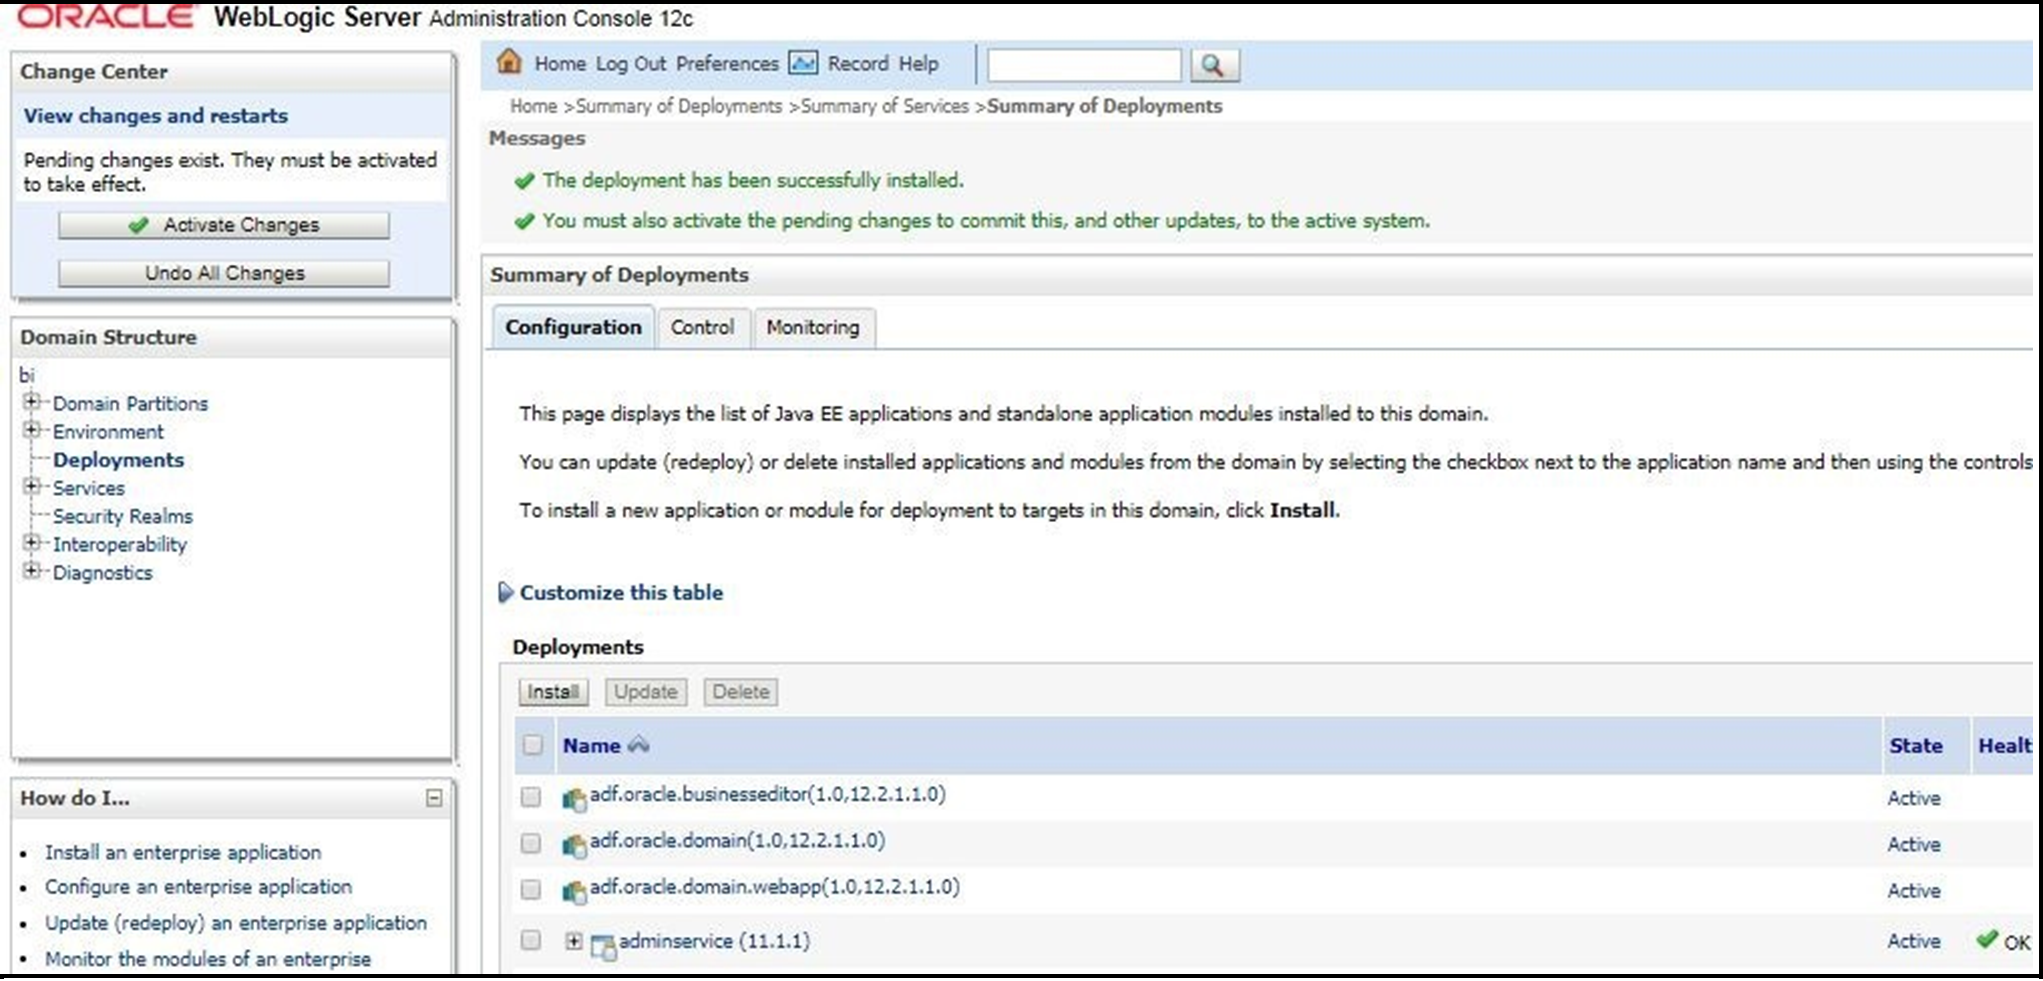Click the green OK health checkmark
This screenshot has height=981, width=2043.
click(1987, 939)
